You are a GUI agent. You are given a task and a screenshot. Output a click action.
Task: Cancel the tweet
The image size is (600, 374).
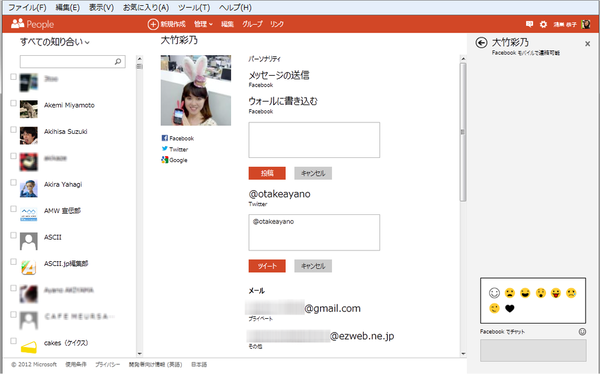(x=313, y=266)
